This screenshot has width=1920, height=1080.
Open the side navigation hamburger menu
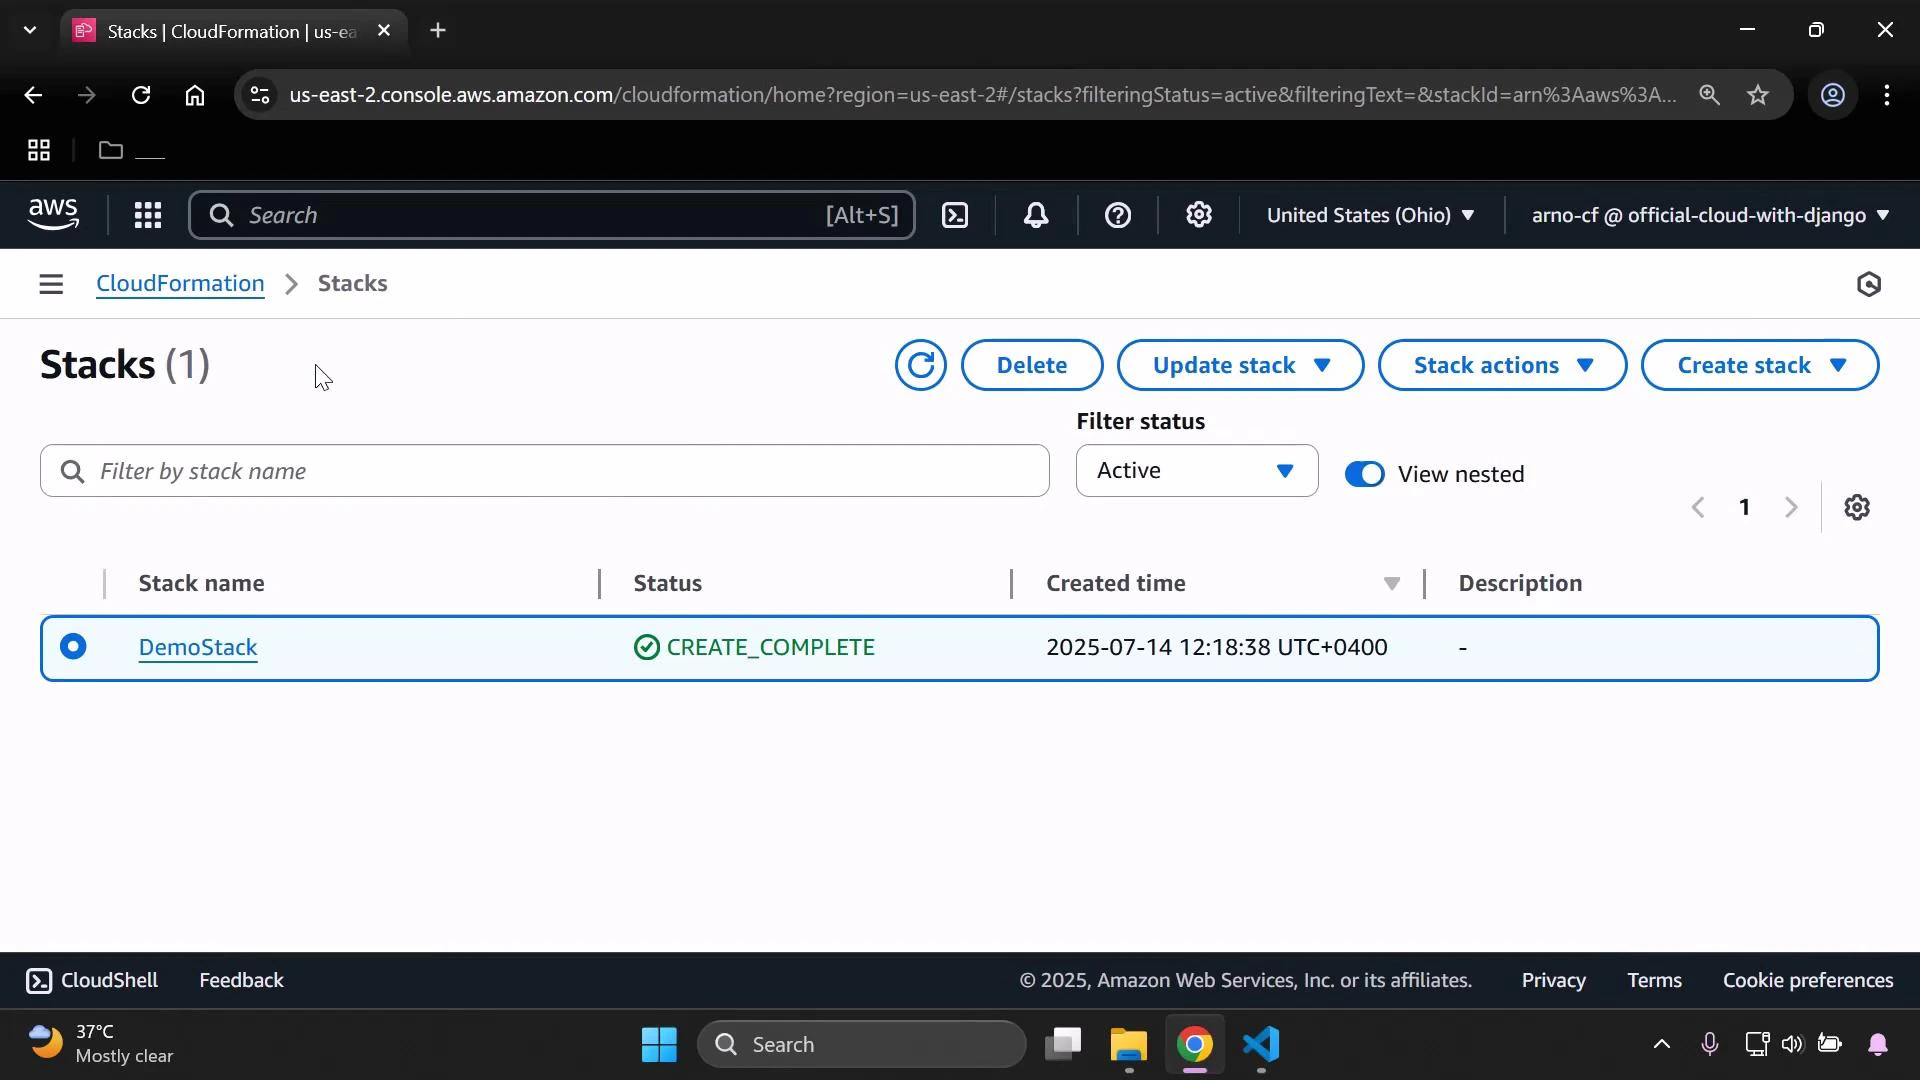(x=51, y=284)
